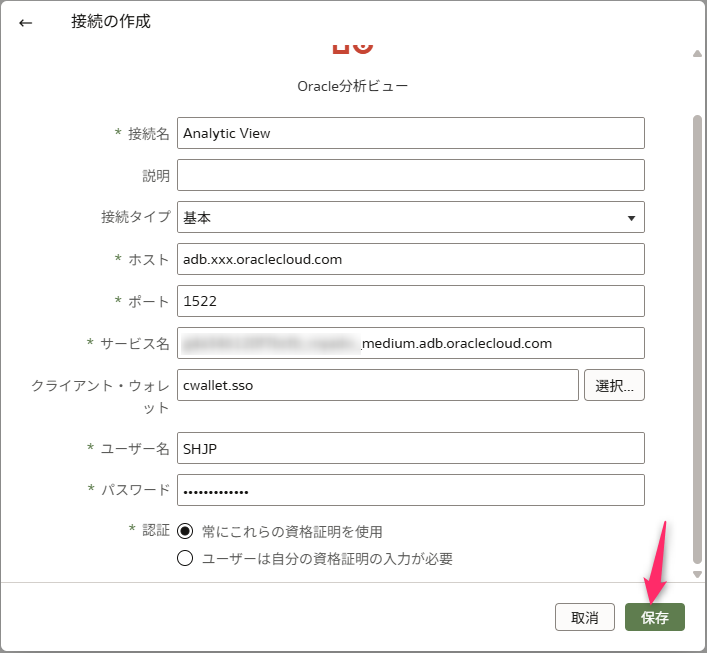Click the Oracle分析ビュー heading text

click(353, 86)
